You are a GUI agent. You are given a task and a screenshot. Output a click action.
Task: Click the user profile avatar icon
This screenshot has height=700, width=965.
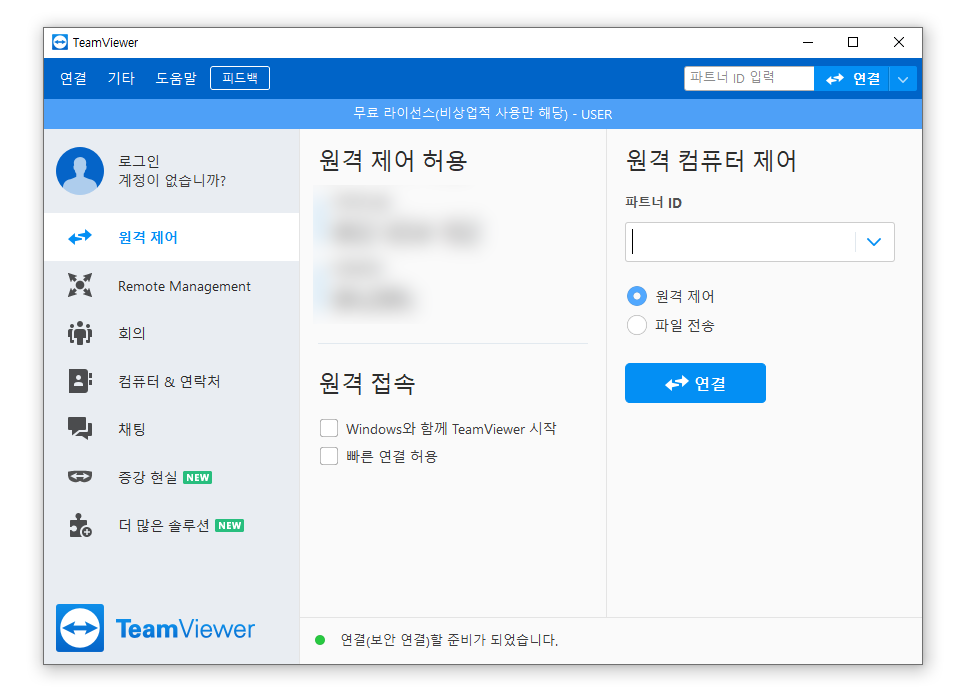pos(80,171)
